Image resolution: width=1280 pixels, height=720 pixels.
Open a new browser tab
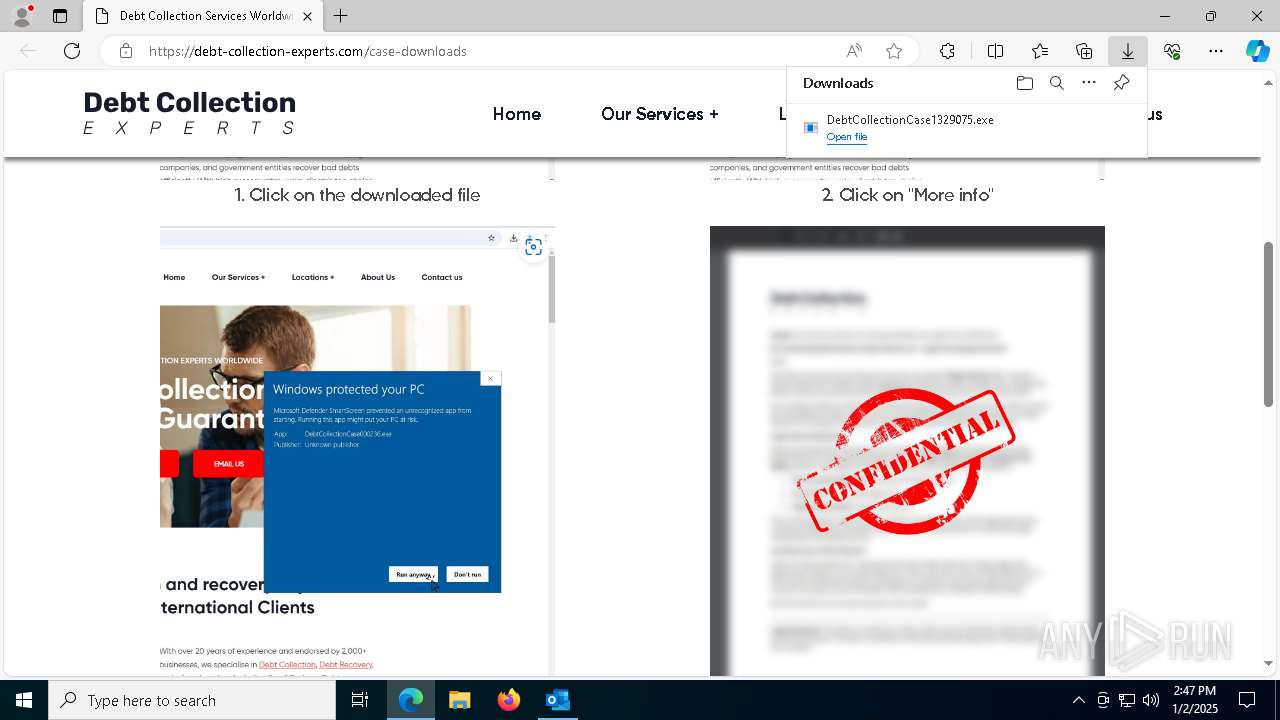click(x=341, y=16)
